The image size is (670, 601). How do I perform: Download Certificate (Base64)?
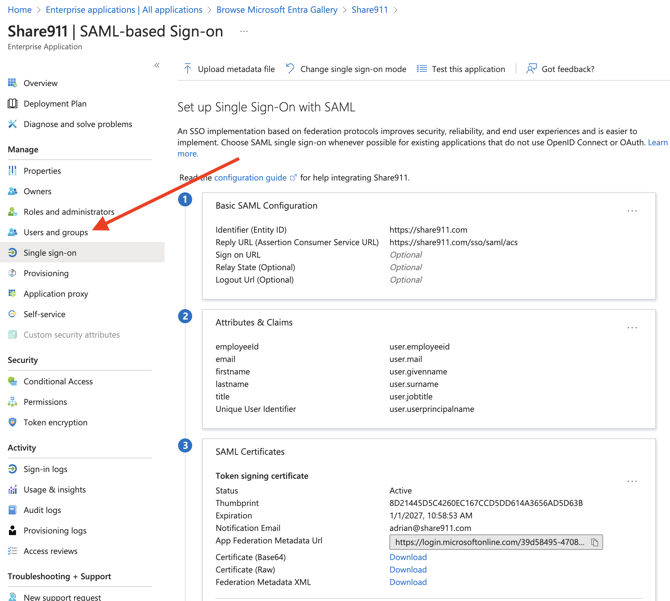408,557
